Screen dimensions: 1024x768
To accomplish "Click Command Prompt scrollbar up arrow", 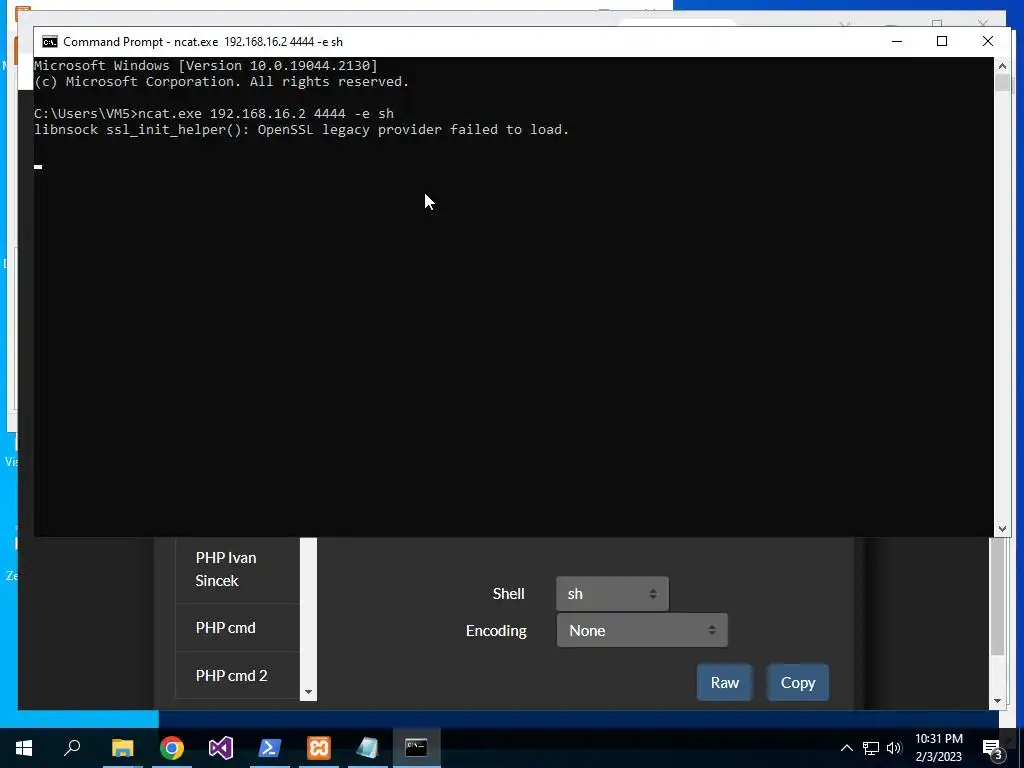I will (x=1002, y=66).
